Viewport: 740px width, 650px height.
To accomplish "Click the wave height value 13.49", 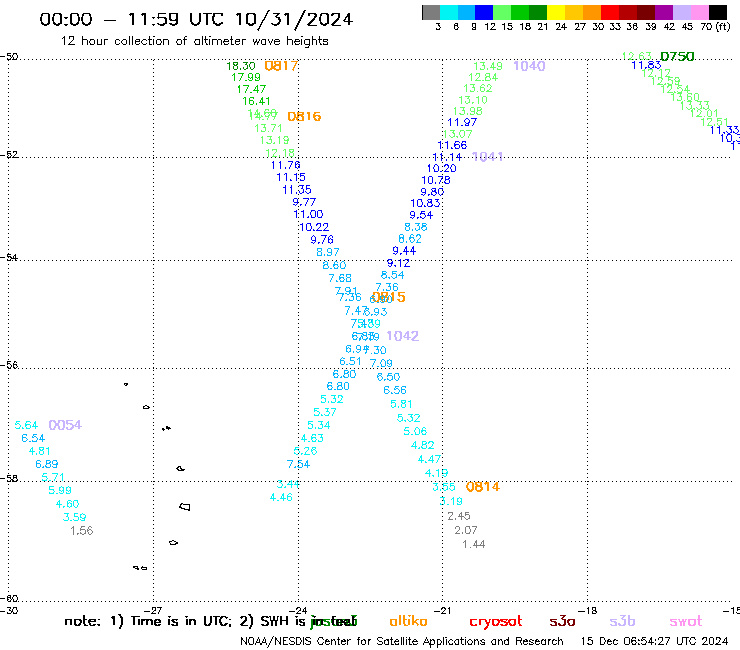I will point(488,66).
